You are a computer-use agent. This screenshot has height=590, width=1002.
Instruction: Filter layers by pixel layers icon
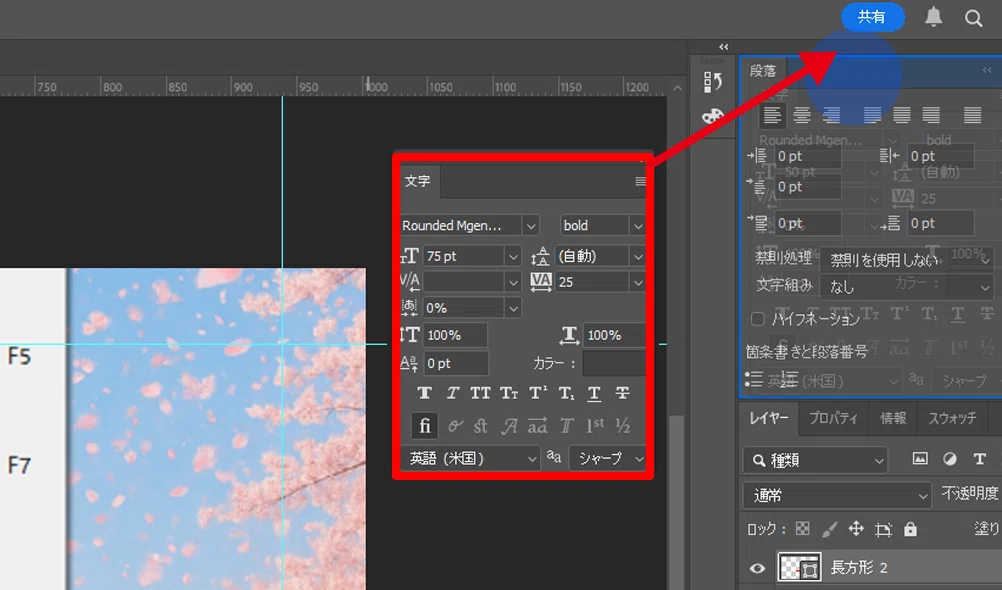point(920,458)
